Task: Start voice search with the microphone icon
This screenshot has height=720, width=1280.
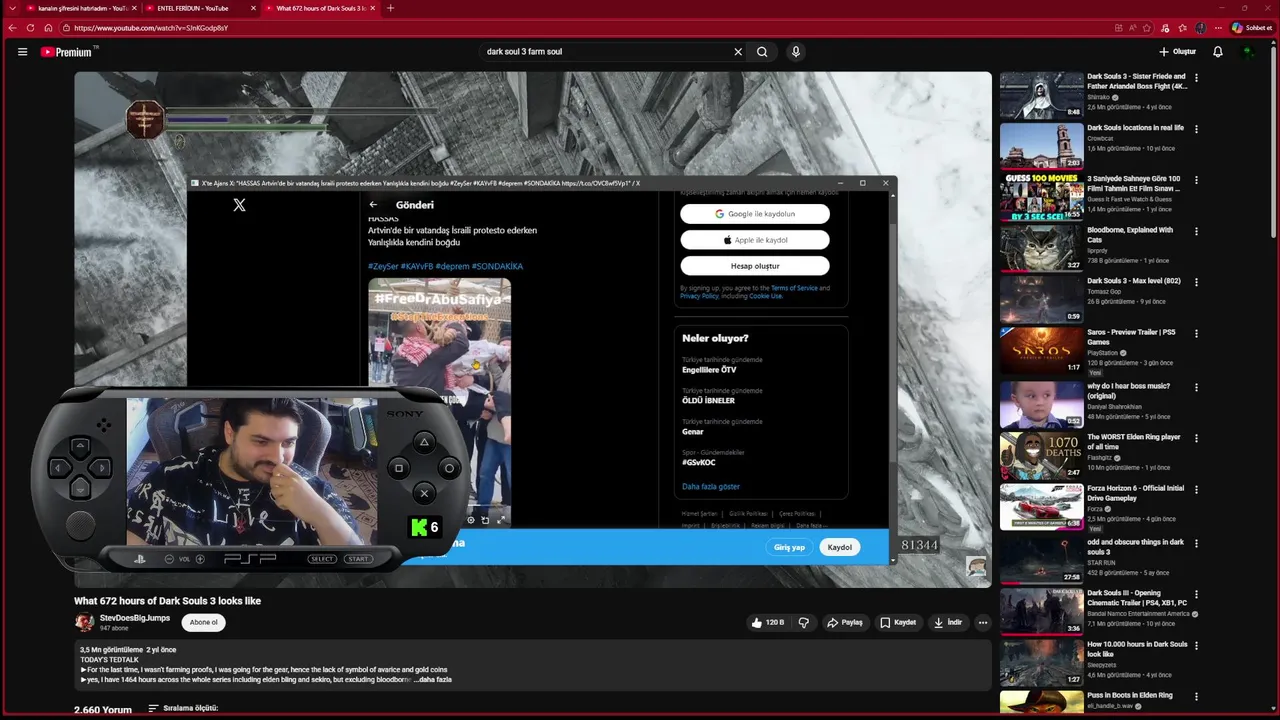Action: [796, 52]
